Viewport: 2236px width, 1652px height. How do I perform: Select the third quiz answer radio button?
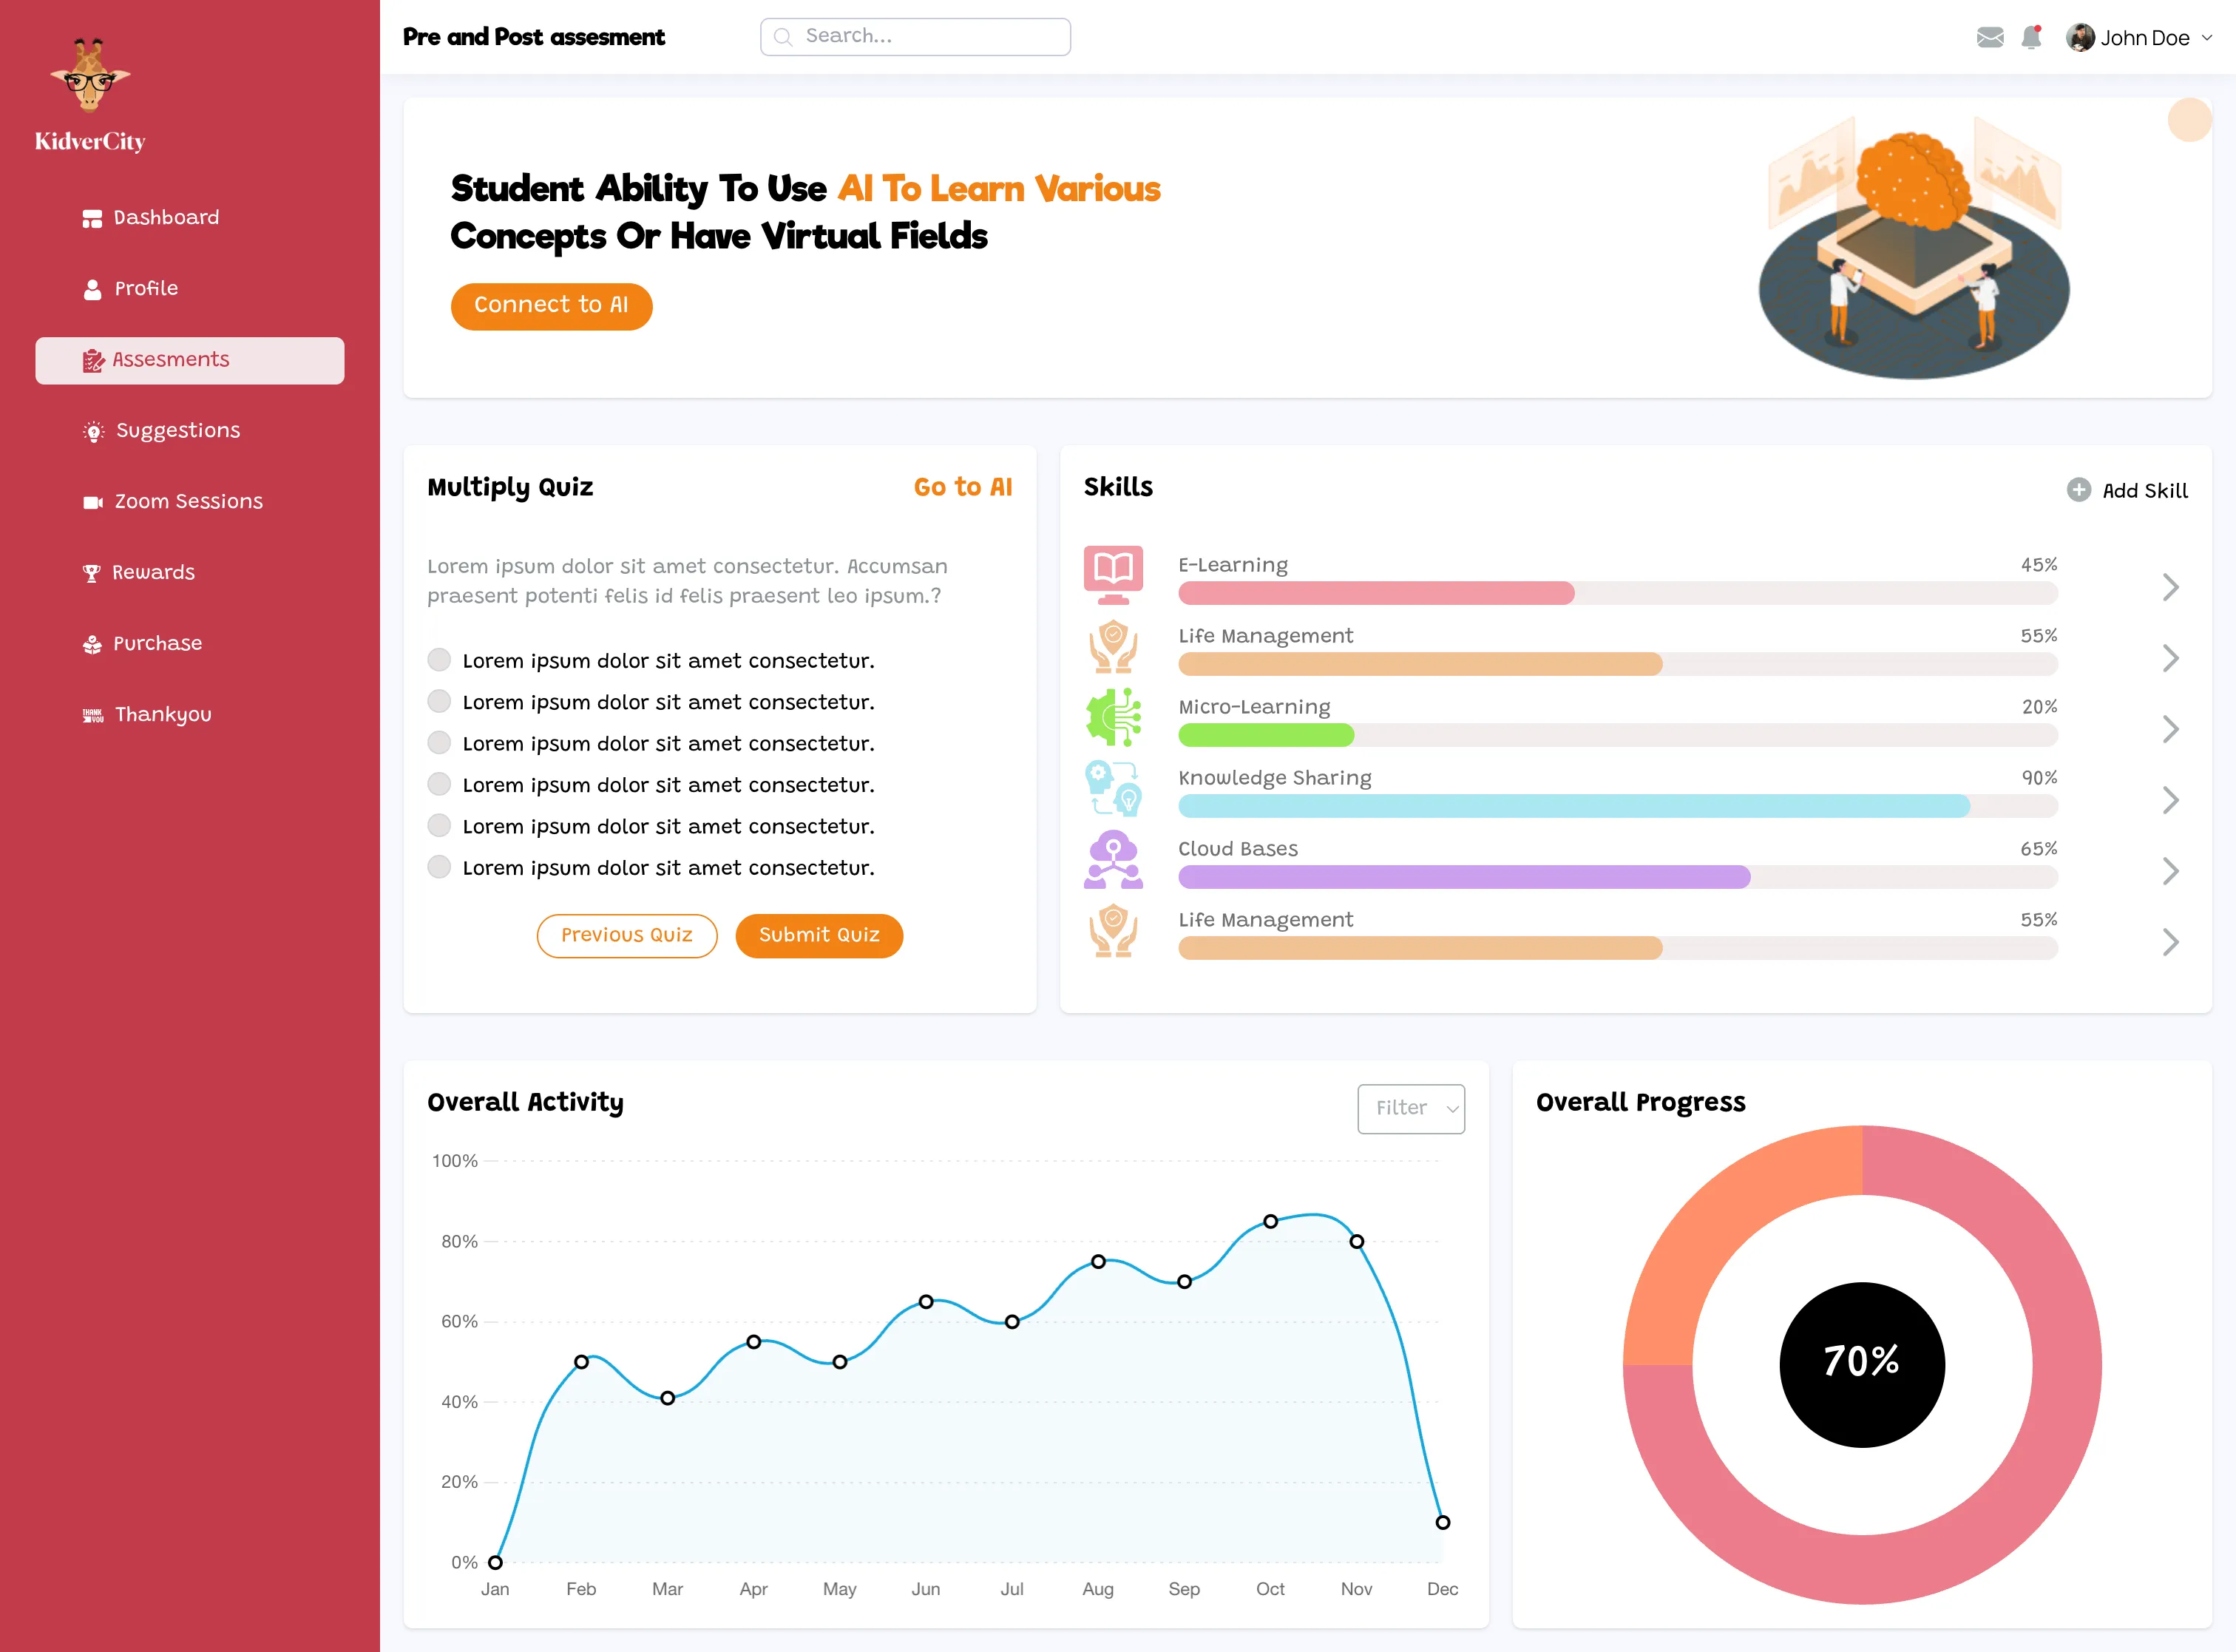click(x=439, y=743)
